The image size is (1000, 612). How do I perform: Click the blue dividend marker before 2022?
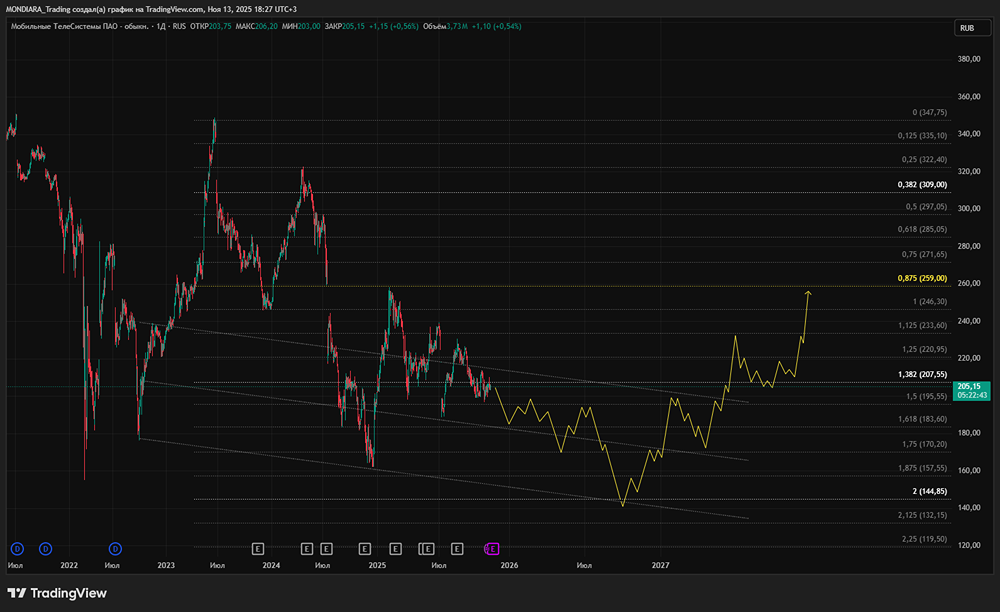pos(45,548)
